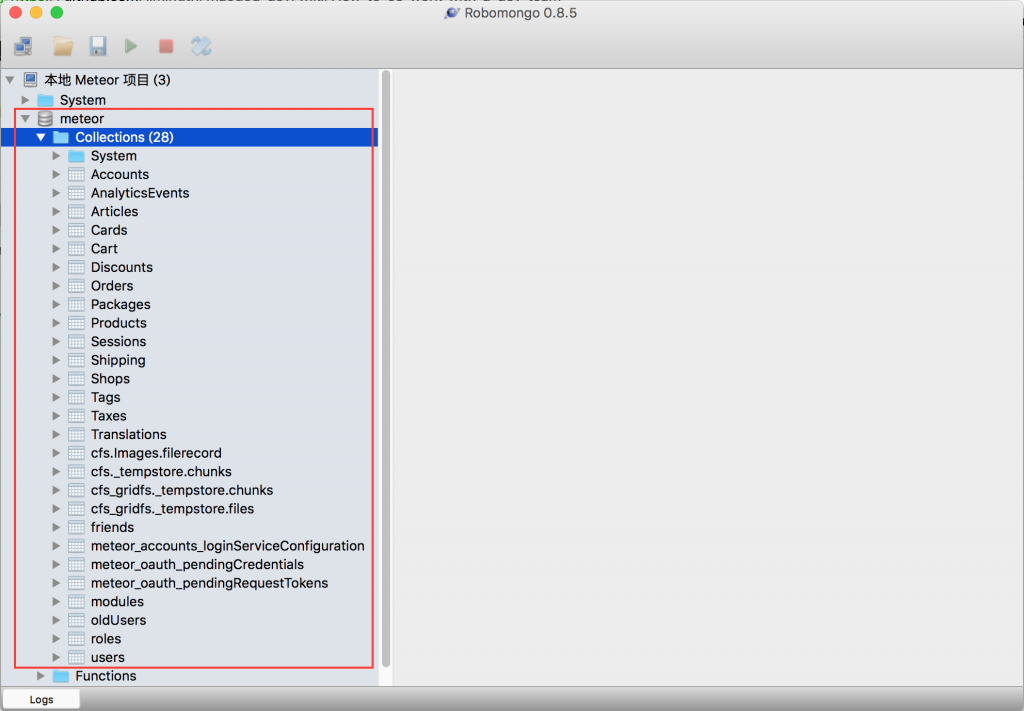Click the Cart collection table icon
1024x711 pixels.
76,249
